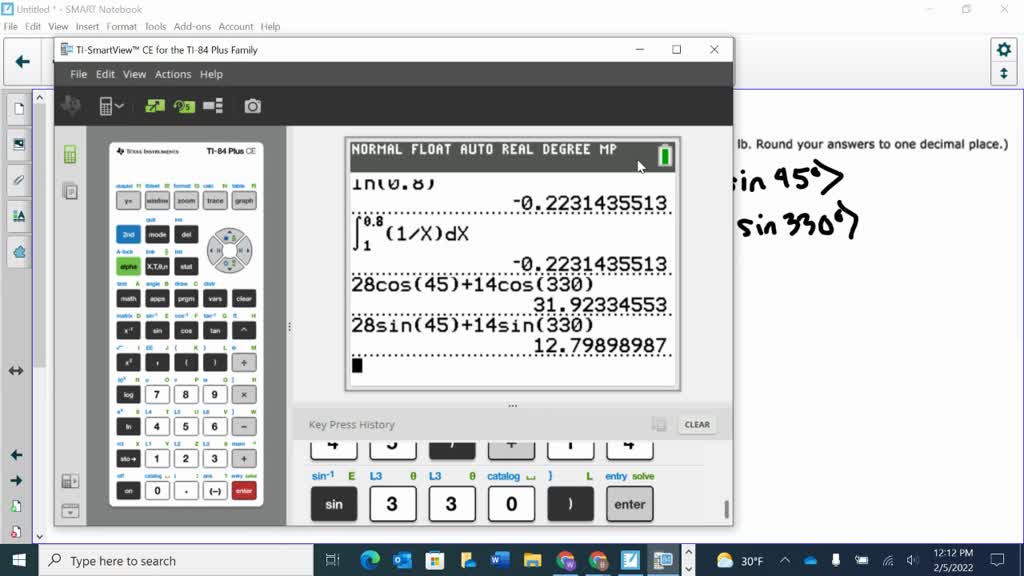This screenshot has width=1024, height=576.
Task: Open the SMART Notebook attachments paperclip tab
Action: pos(18,180)
